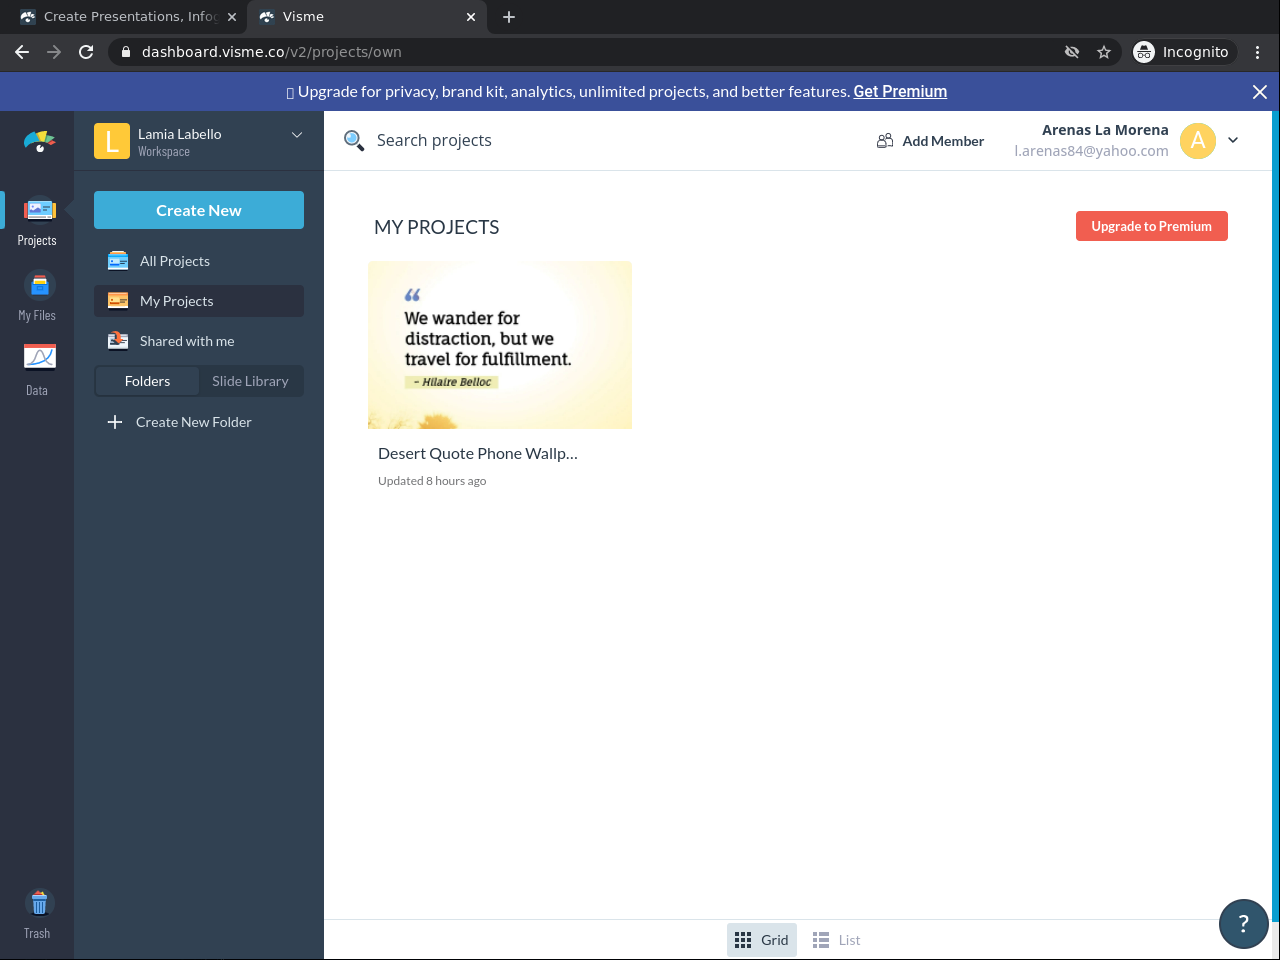Click the tracking protection eye icon

click(1072, 52)
